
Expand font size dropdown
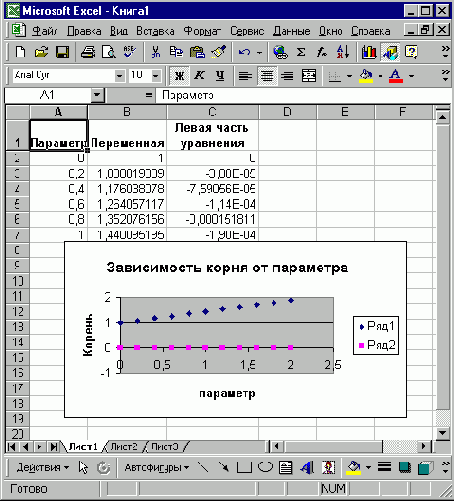(x=156, y=76)
